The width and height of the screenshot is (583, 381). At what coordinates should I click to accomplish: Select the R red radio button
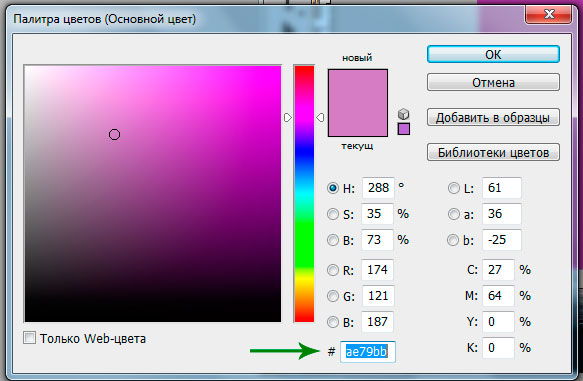point(333,270)
